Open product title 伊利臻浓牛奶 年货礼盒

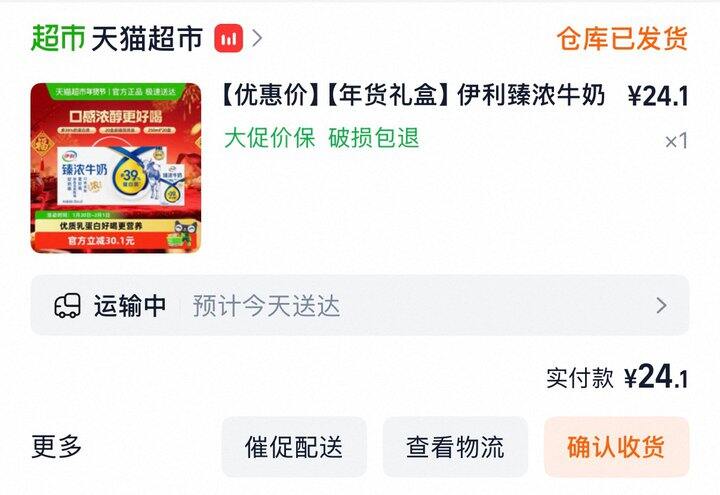(412, 96)
